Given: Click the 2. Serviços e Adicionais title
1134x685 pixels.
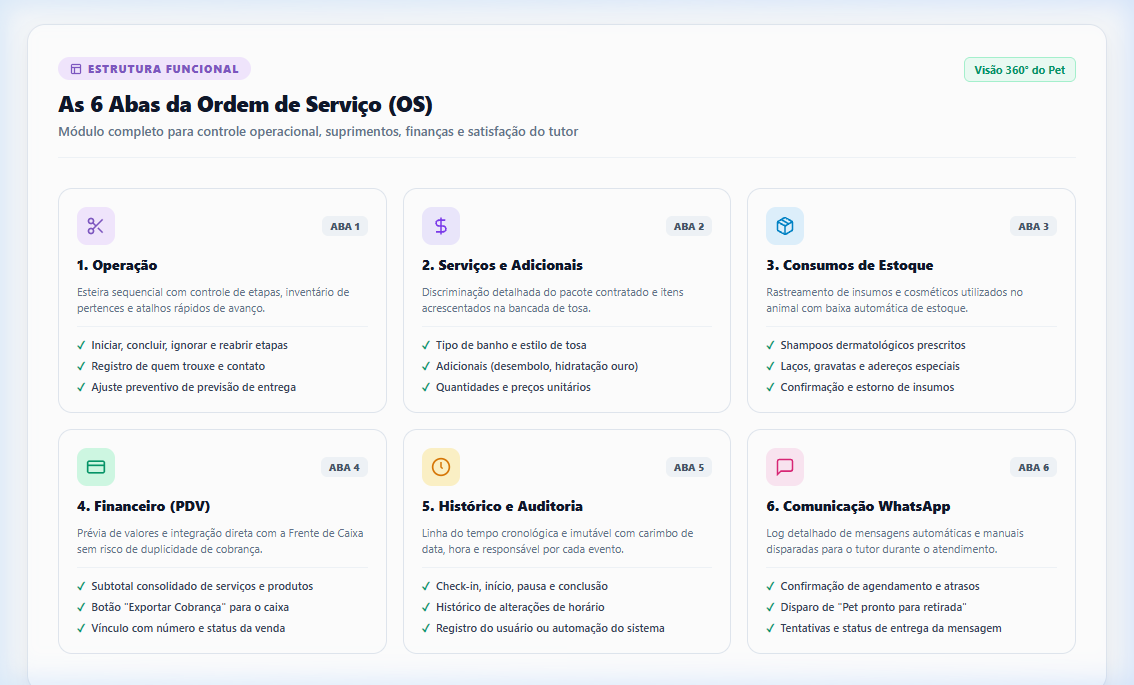Looking at the screenshot, I should coord(502,265).
